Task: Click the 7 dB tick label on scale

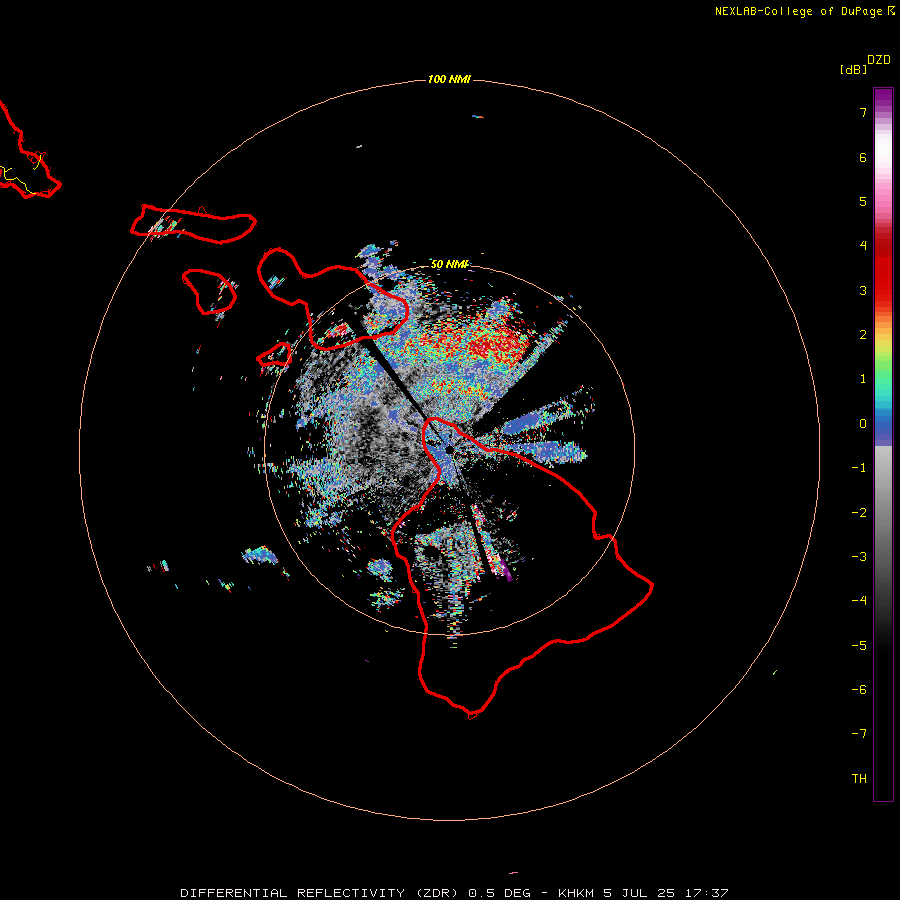Action: click(863, 112)
